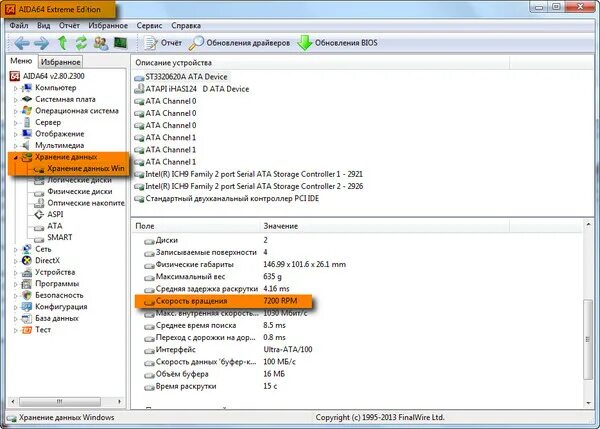Open the Отчёт menu in menu bar
This screenshot has width=600, height=429.
click(69, 26)
